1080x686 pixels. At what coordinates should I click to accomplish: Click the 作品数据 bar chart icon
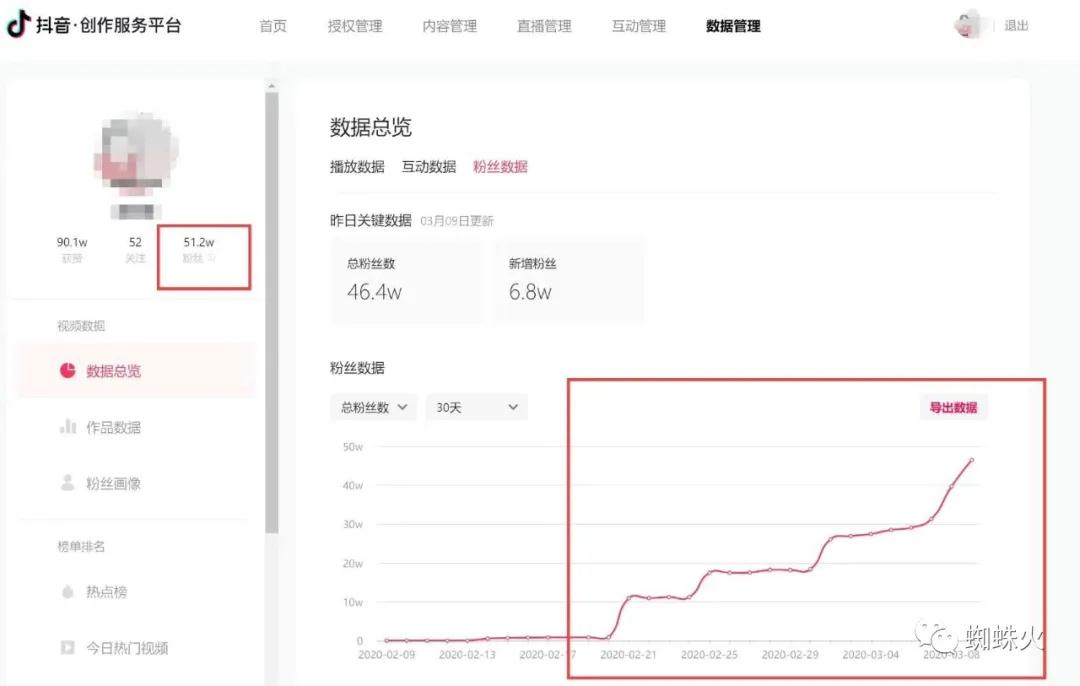(68, 427)
